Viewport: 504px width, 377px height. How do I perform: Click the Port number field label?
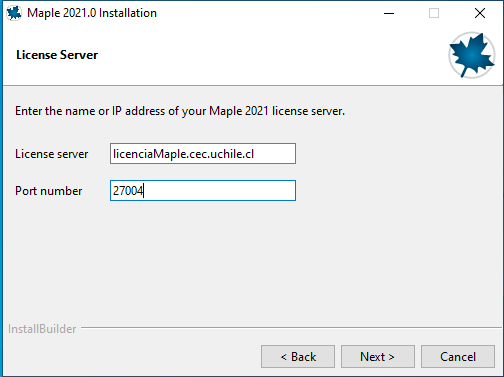[x=49, y=191]
